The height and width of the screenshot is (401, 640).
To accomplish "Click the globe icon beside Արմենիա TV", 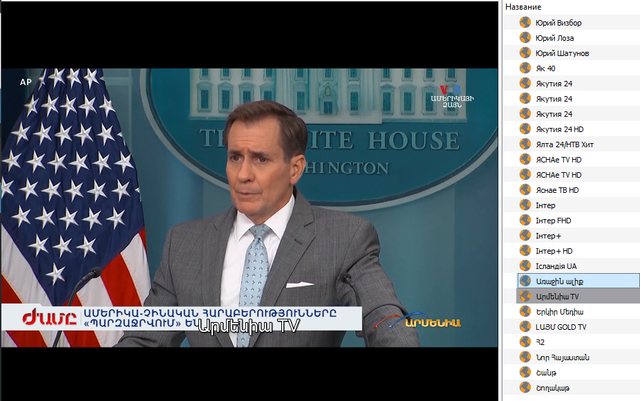I will pos(525,296).
